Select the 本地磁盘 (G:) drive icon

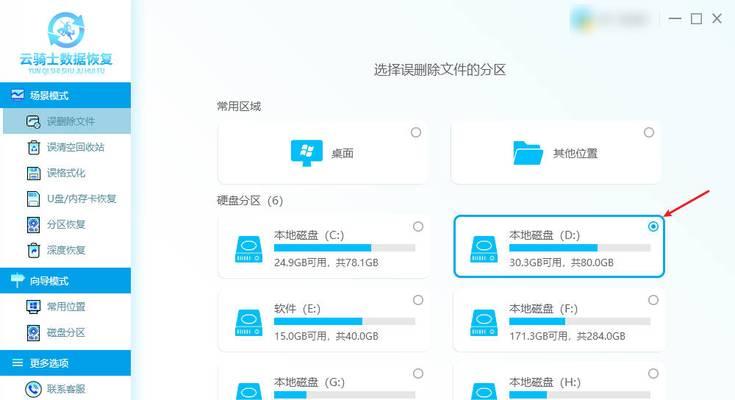tap(248, 392)
